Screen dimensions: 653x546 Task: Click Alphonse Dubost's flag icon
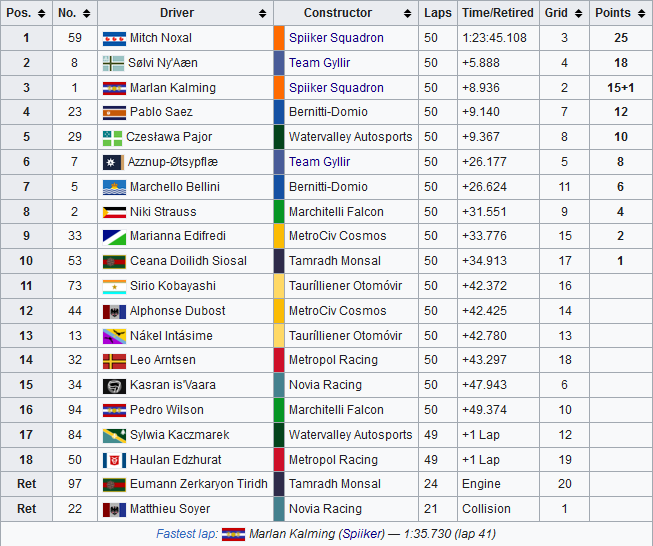pos(114,312)
